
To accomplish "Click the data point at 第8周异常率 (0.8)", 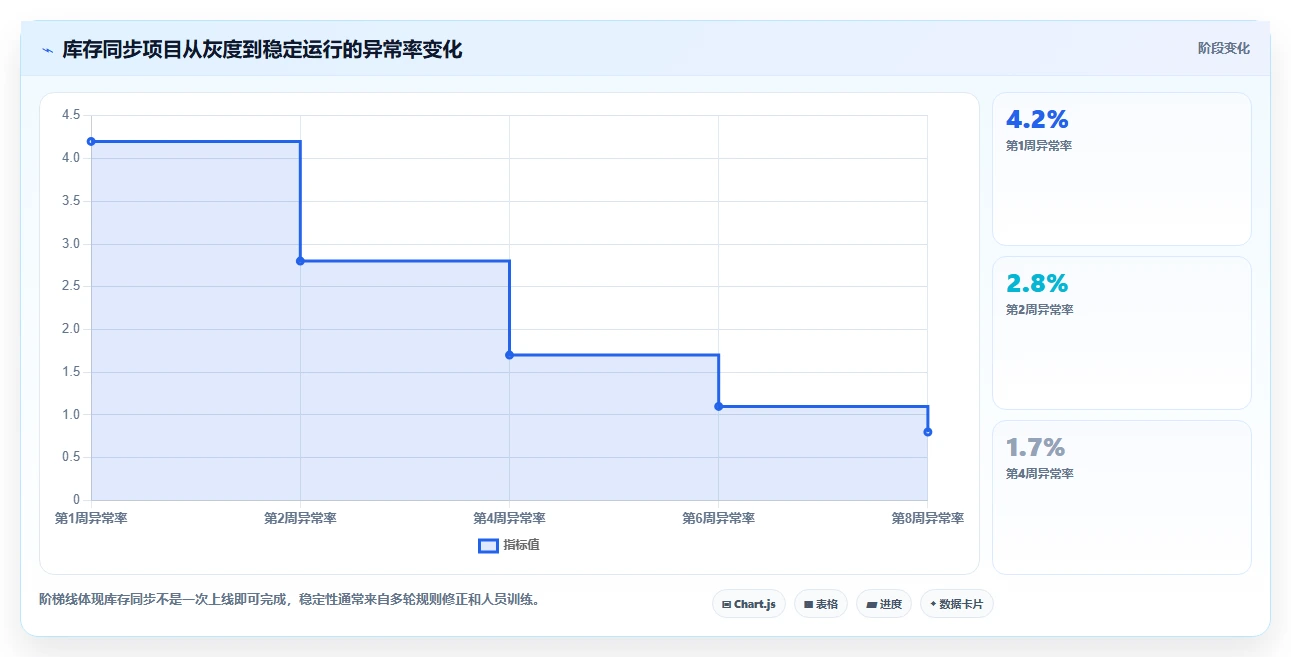I will coord(928,432).
